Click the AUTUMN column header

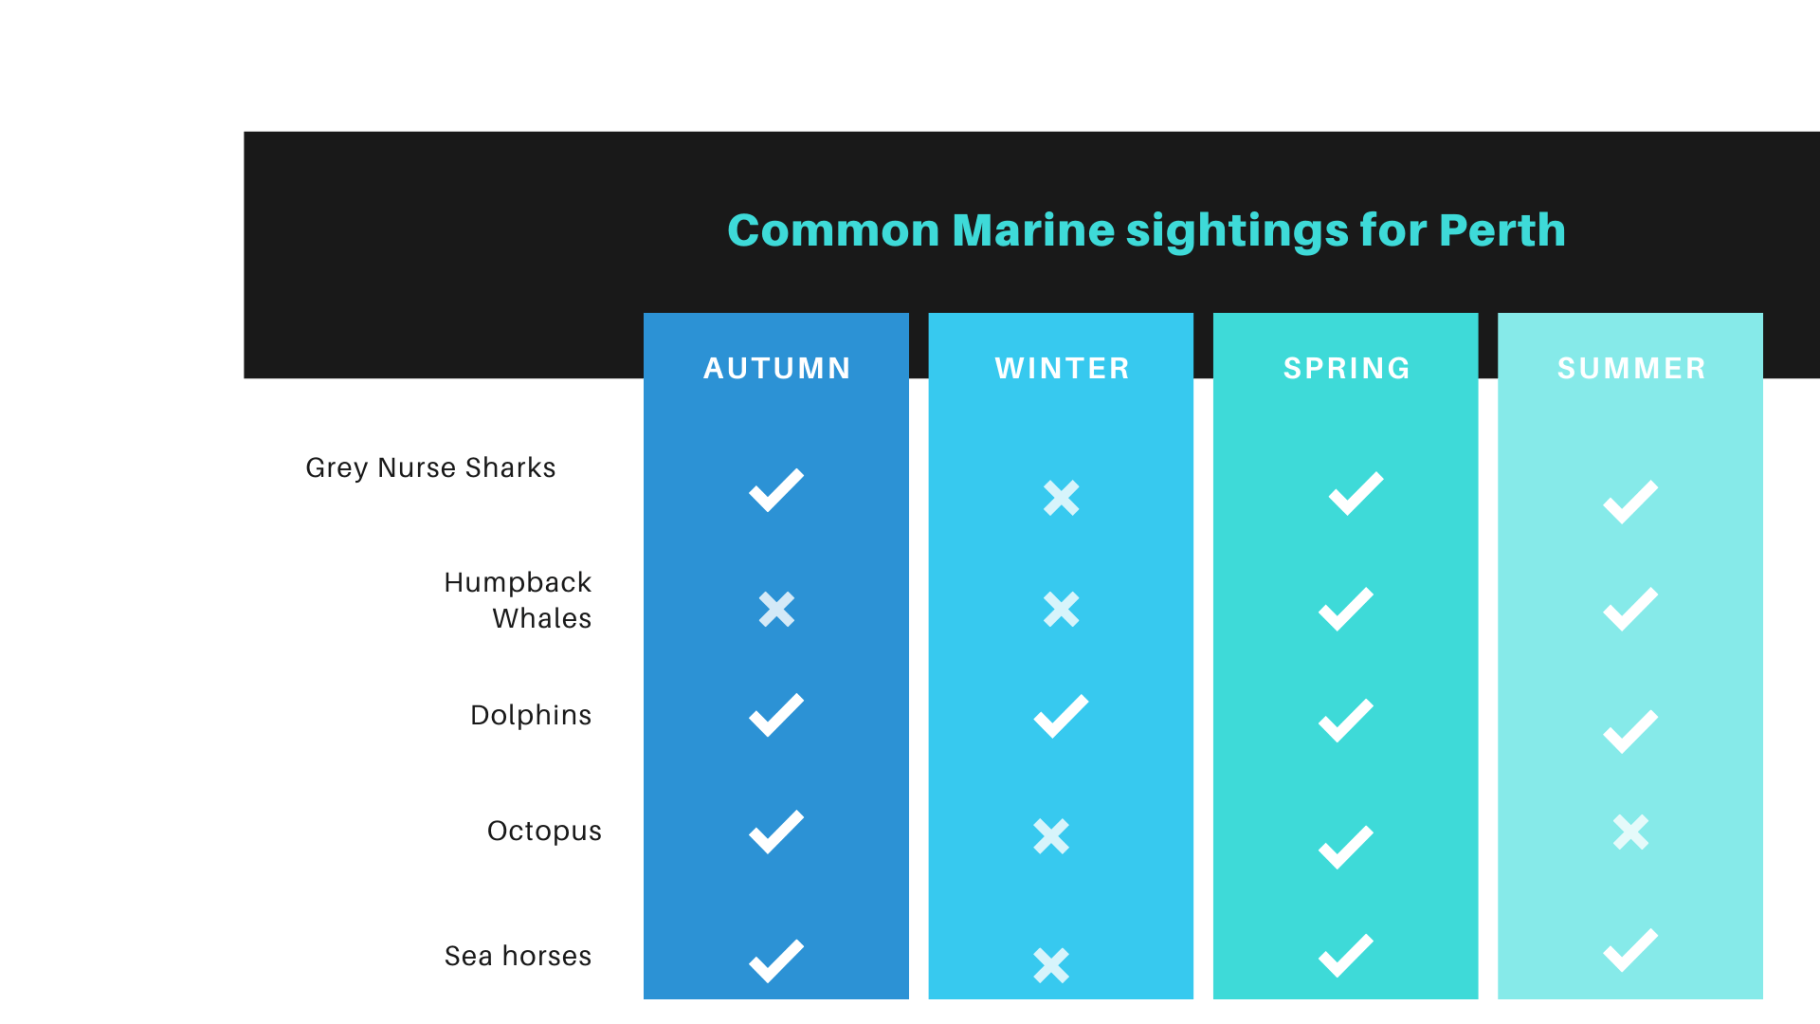click(777, 368)
